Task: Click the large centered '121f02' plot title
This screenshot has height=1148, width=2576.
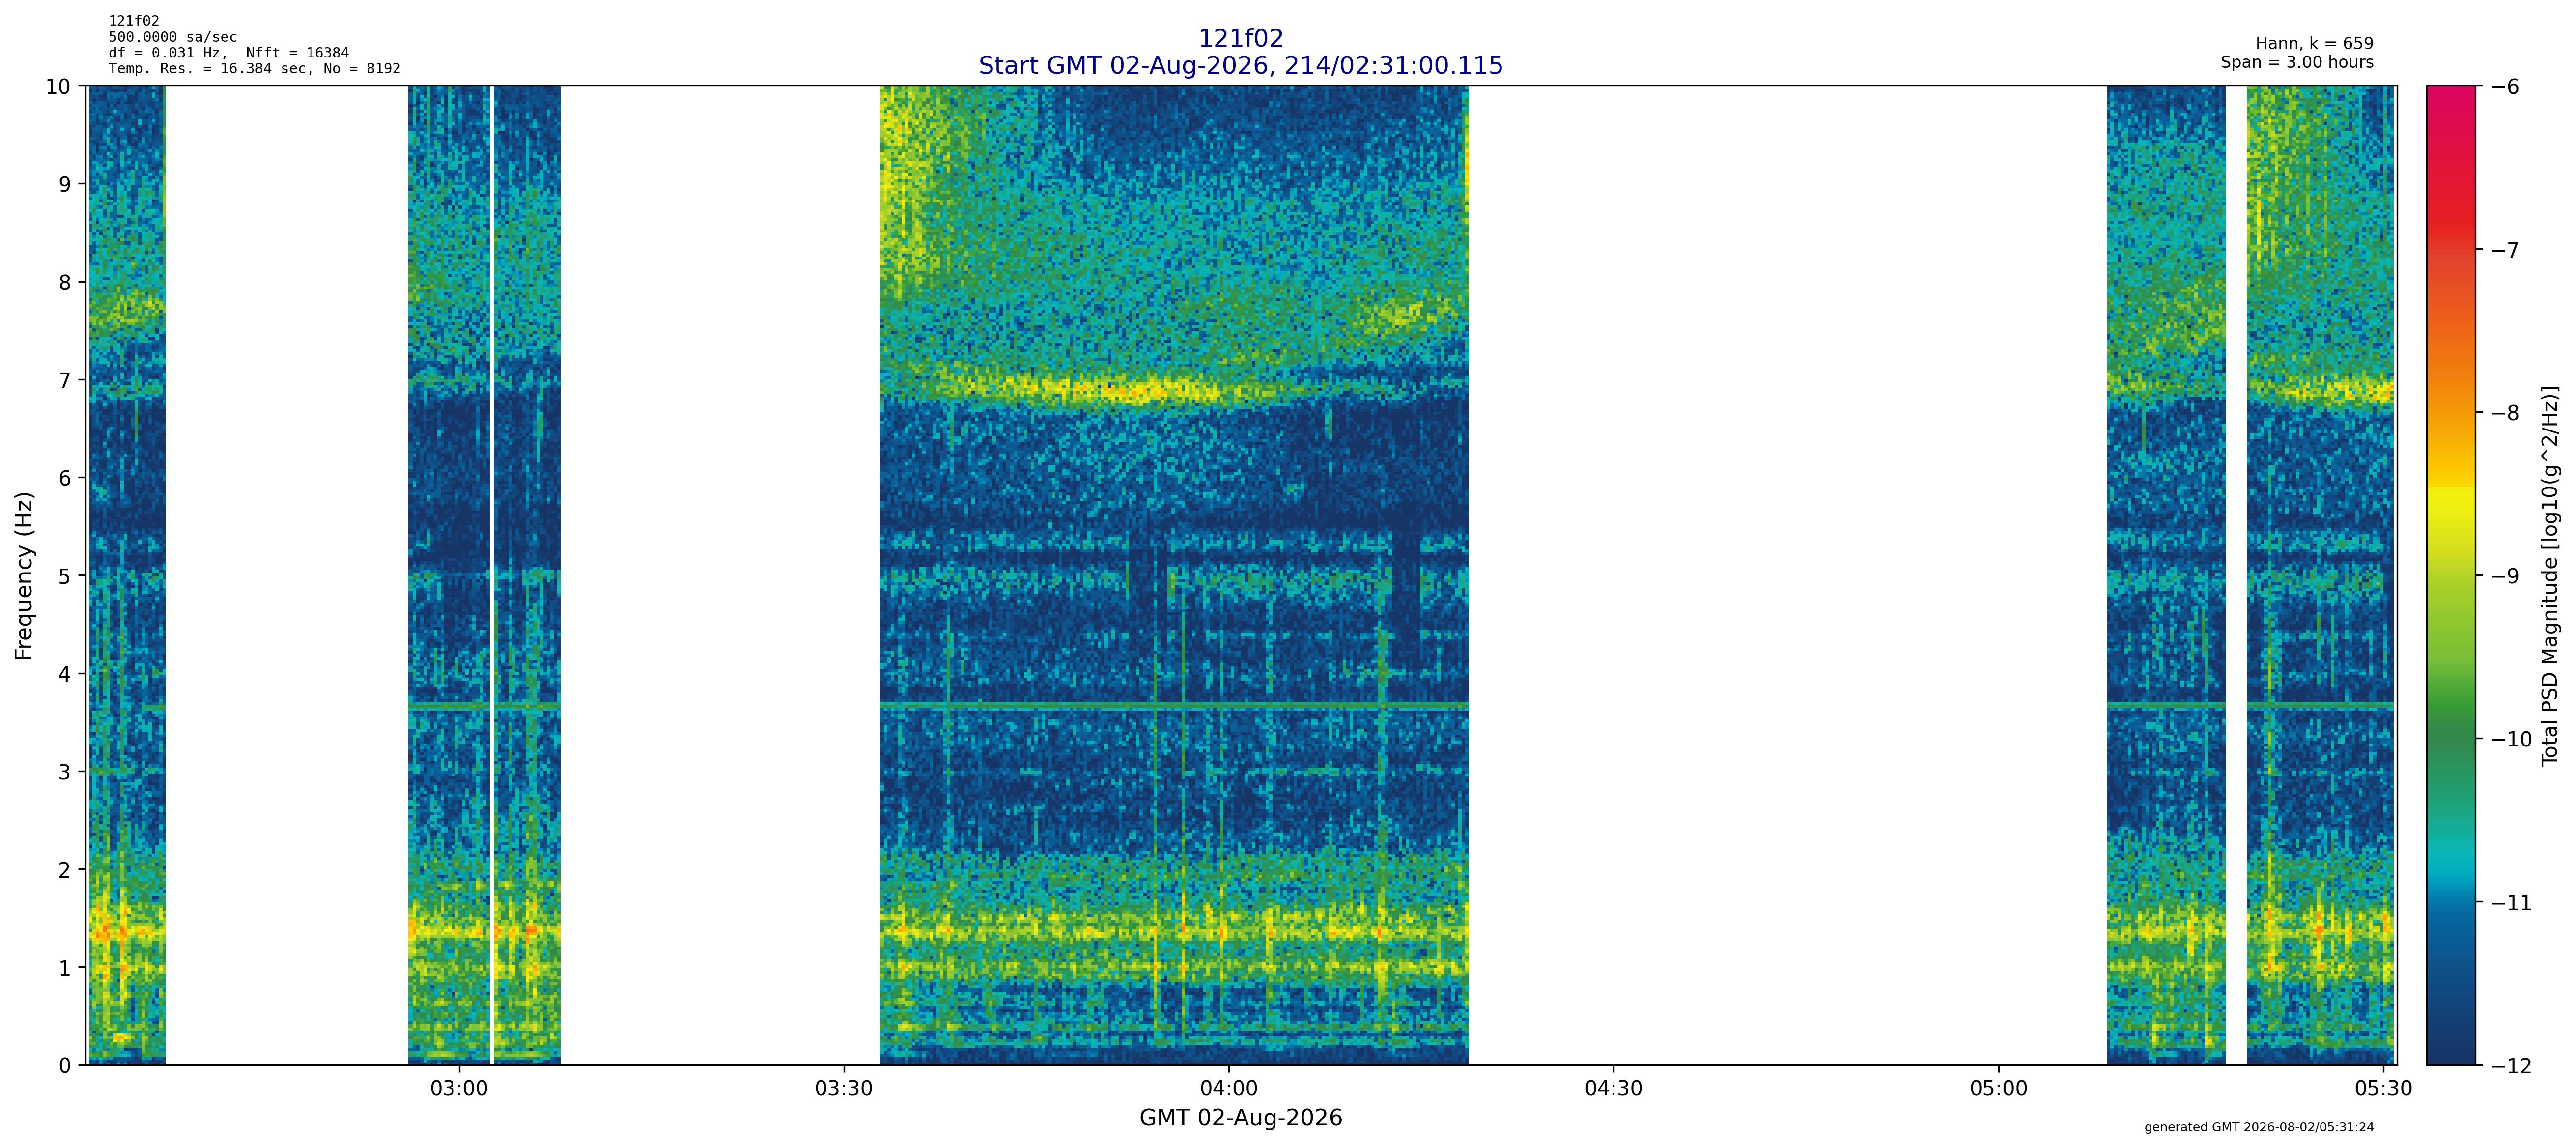Action: tap(1240, 39)
